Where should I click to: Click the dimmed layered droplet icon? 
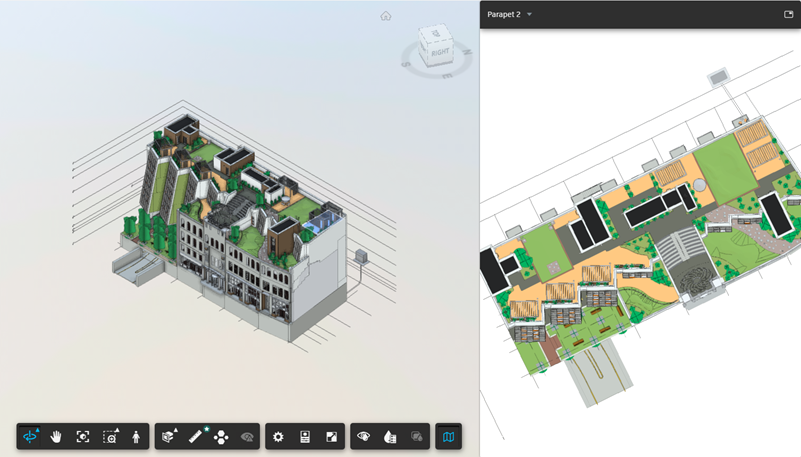[416, 437]
